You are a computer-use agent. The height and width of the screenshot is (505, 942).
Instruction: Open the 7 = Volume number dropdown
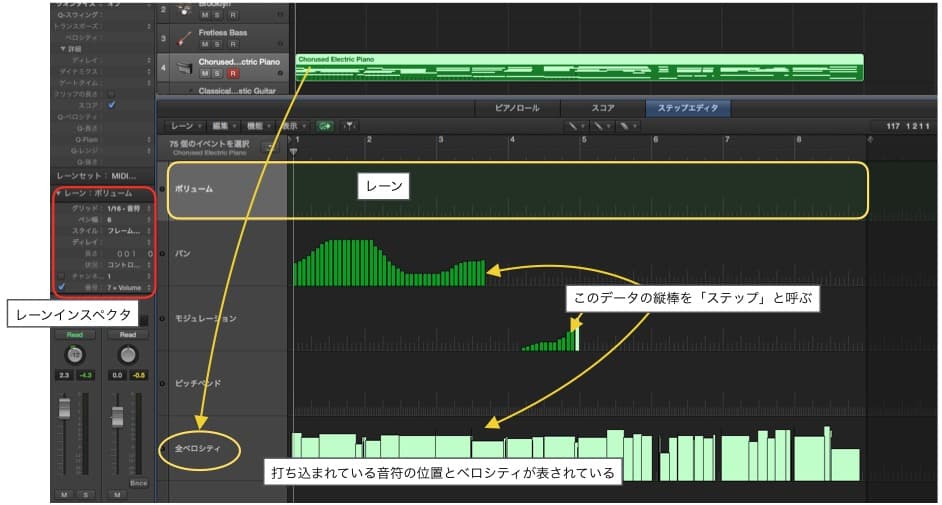(x=129, y=288)
